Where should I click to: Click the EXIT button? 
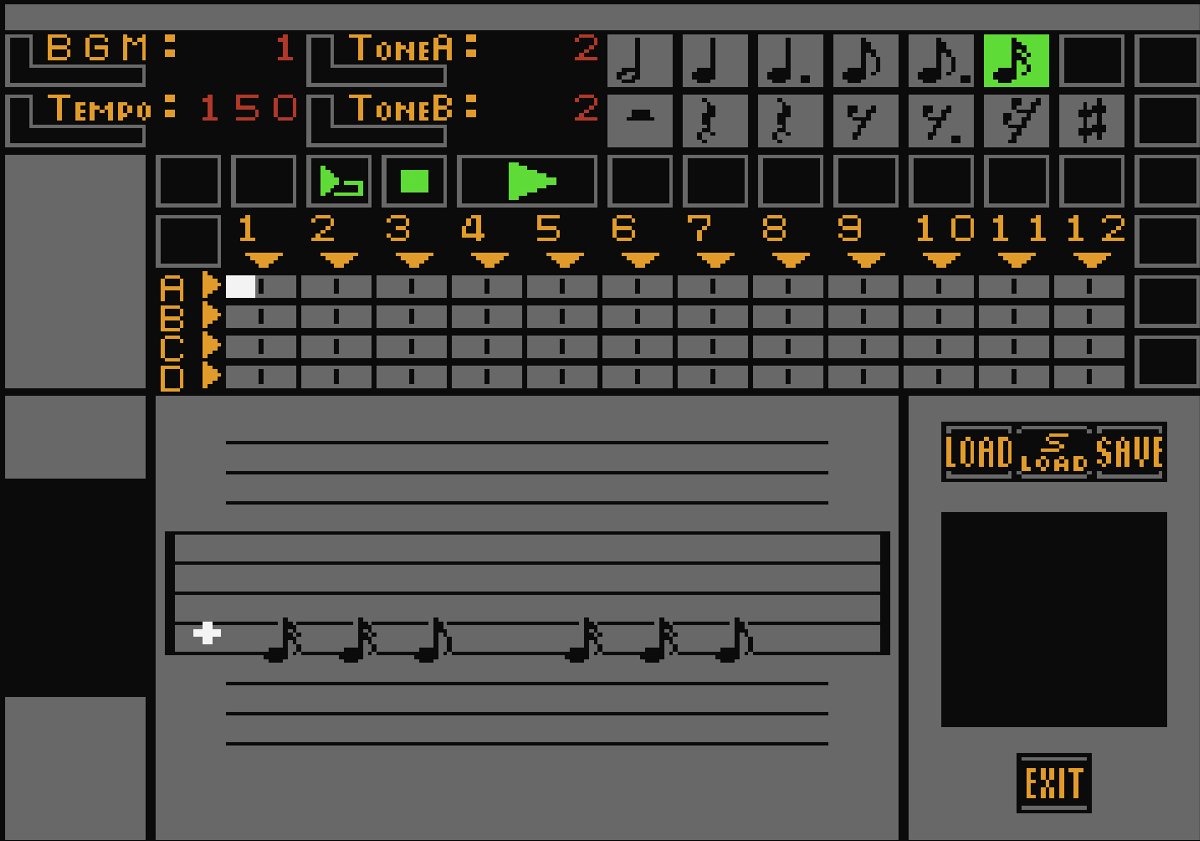[x=1054, y=783]
